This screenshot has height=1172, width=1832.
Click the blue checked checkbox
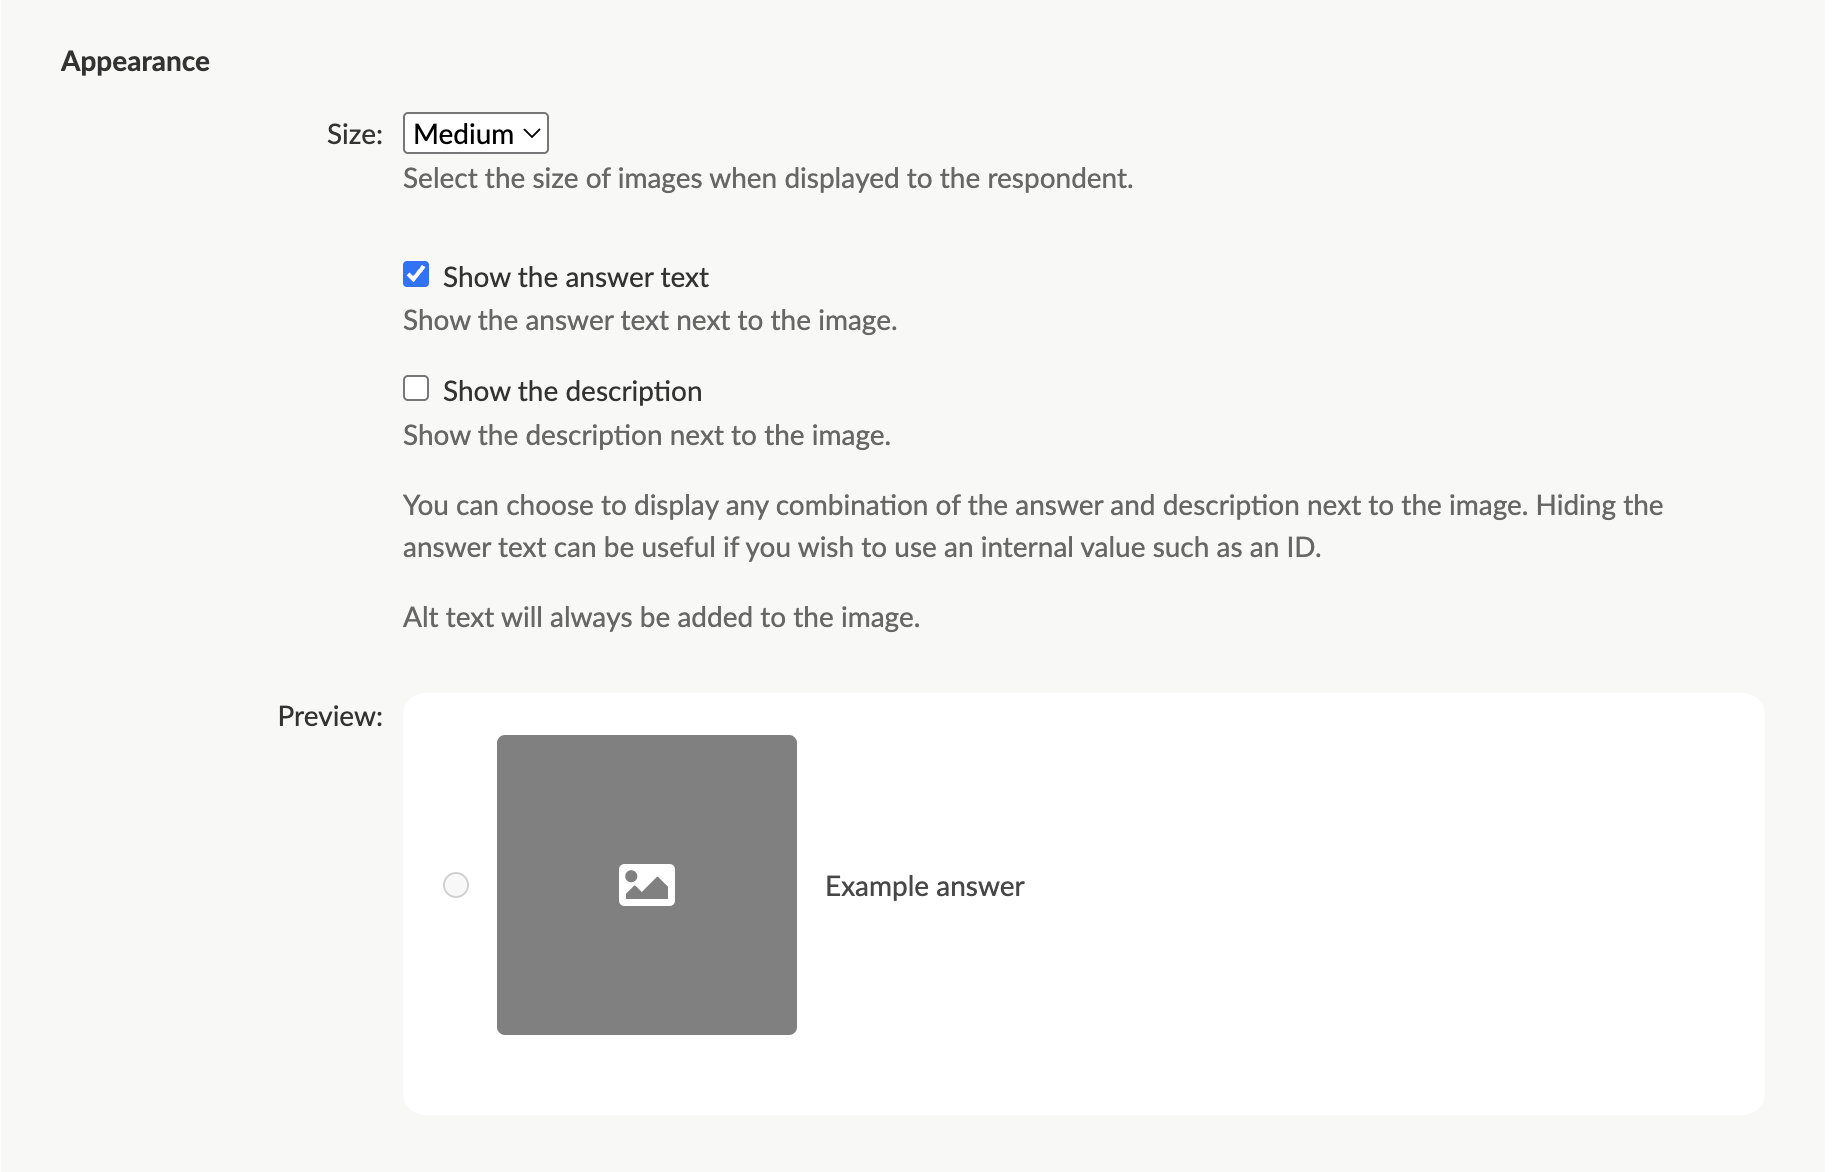[415, 273]
